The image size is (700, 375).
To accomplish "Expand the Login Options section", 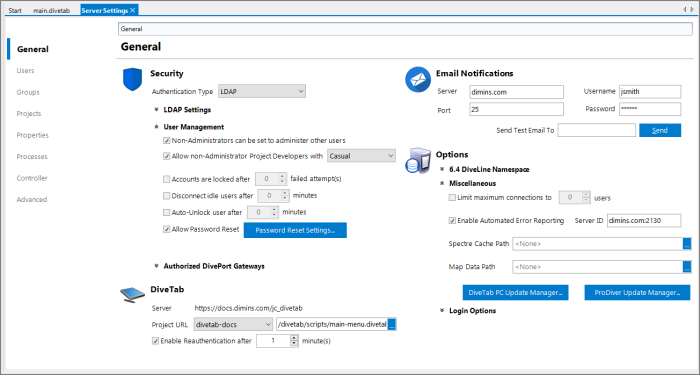I will pos(442,310).
